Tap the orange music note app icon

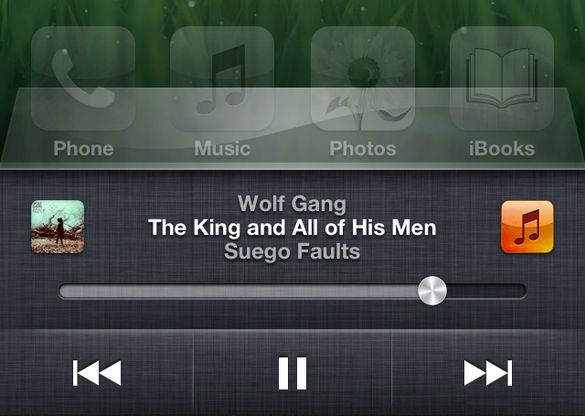(527, 227)
